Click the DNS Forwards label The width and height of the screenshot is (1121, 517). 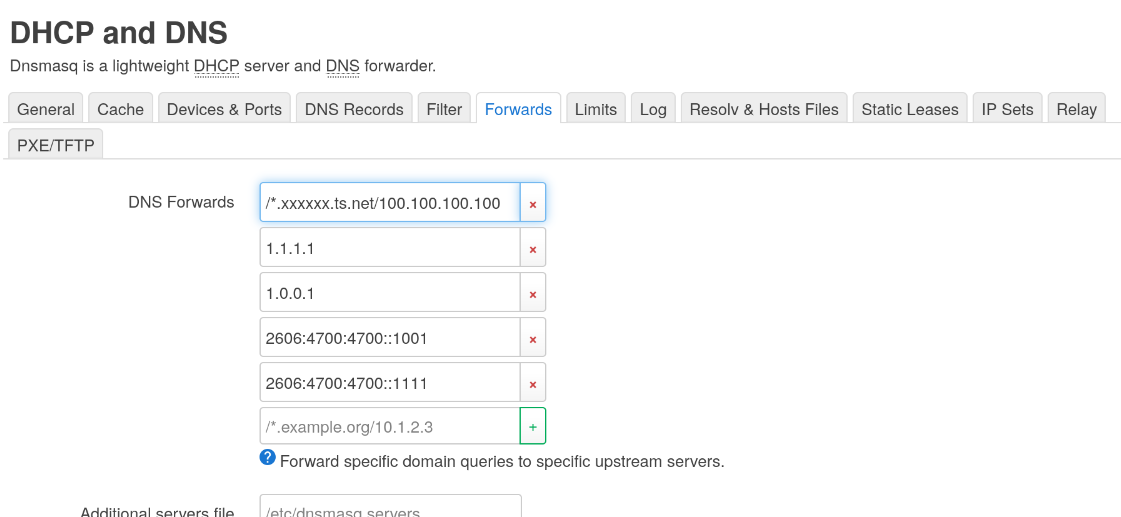tap(181, 202)
